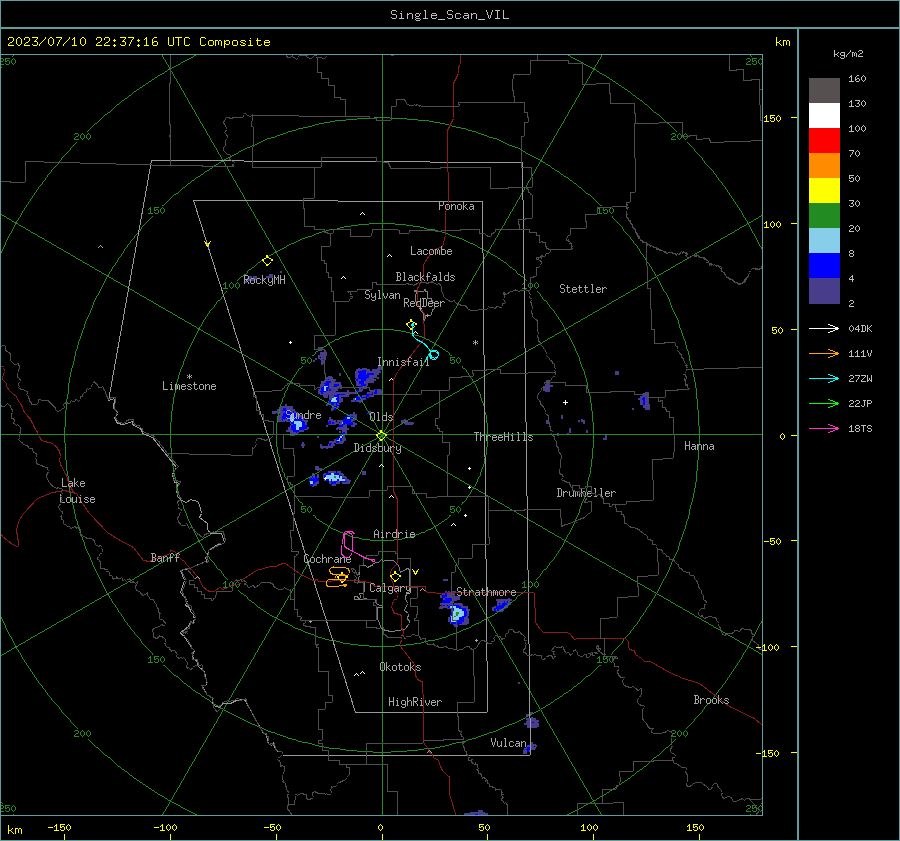Click the Hanna label
Screen dimensions: 900x841
point(699,446)
